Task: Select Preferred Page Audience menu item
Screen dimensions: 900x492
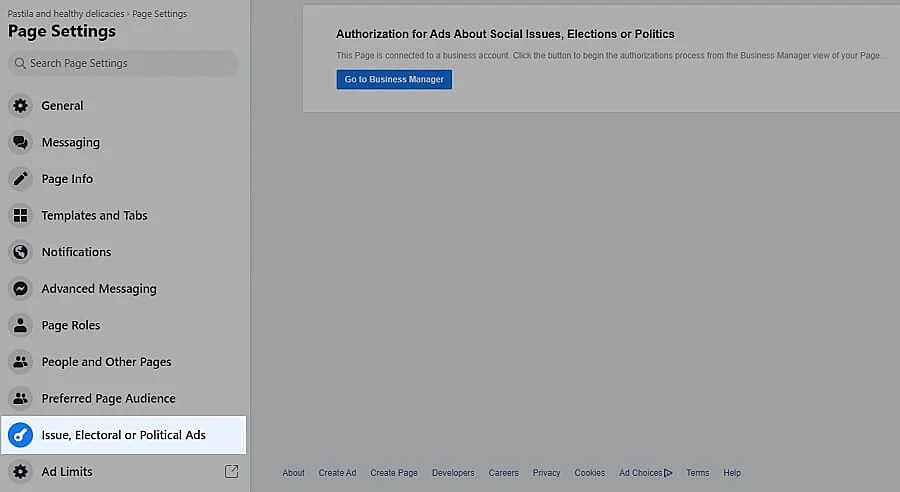Action: (x=108, y=398)
